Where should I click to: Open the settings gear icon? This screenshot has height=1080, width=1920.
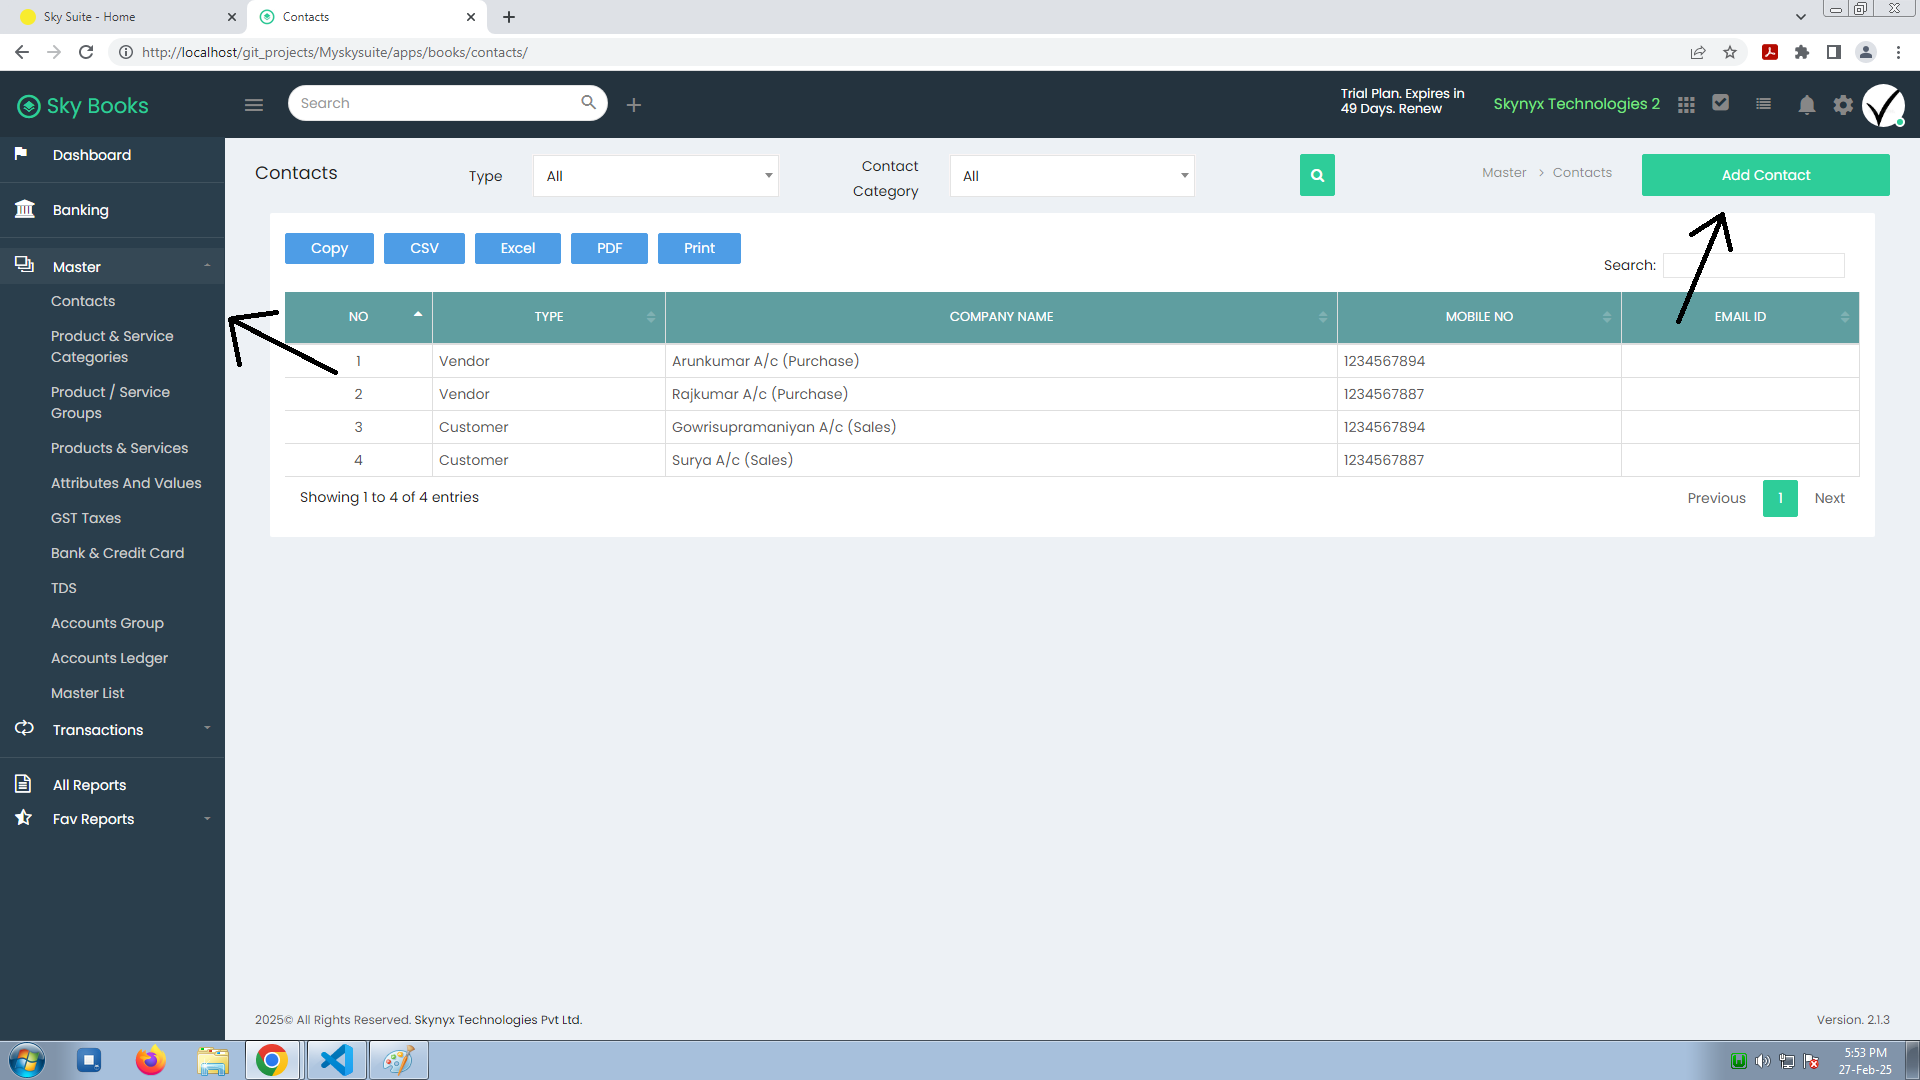pos(1843,105)
